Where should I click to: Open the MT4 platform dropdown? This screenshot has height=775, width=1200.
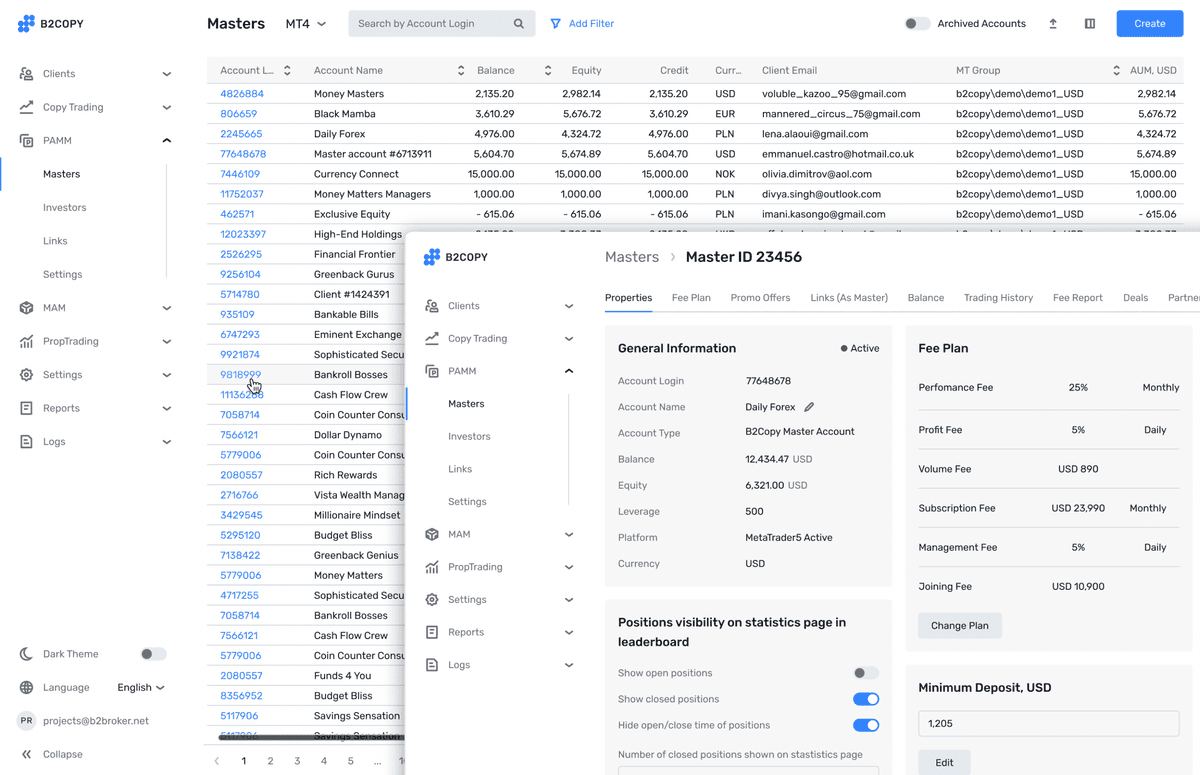click(x=302, y=23)
